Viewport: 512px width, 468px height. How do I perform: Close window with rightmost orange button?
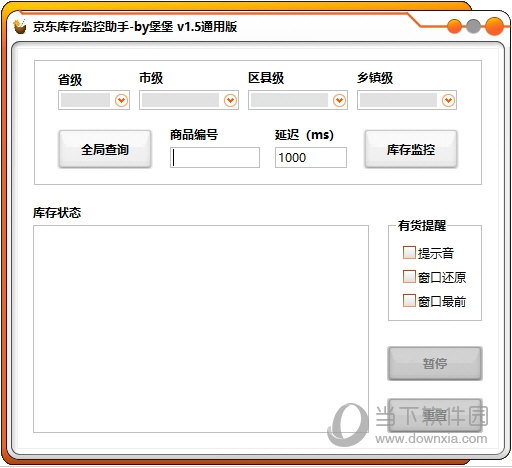[x=494, y=26]
